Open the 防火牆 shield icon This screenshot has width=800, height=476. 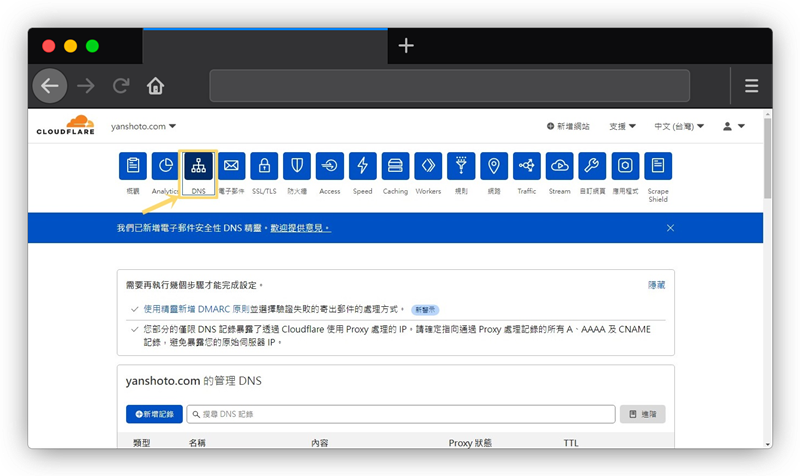pyautogui.click(x=297, y=166)
